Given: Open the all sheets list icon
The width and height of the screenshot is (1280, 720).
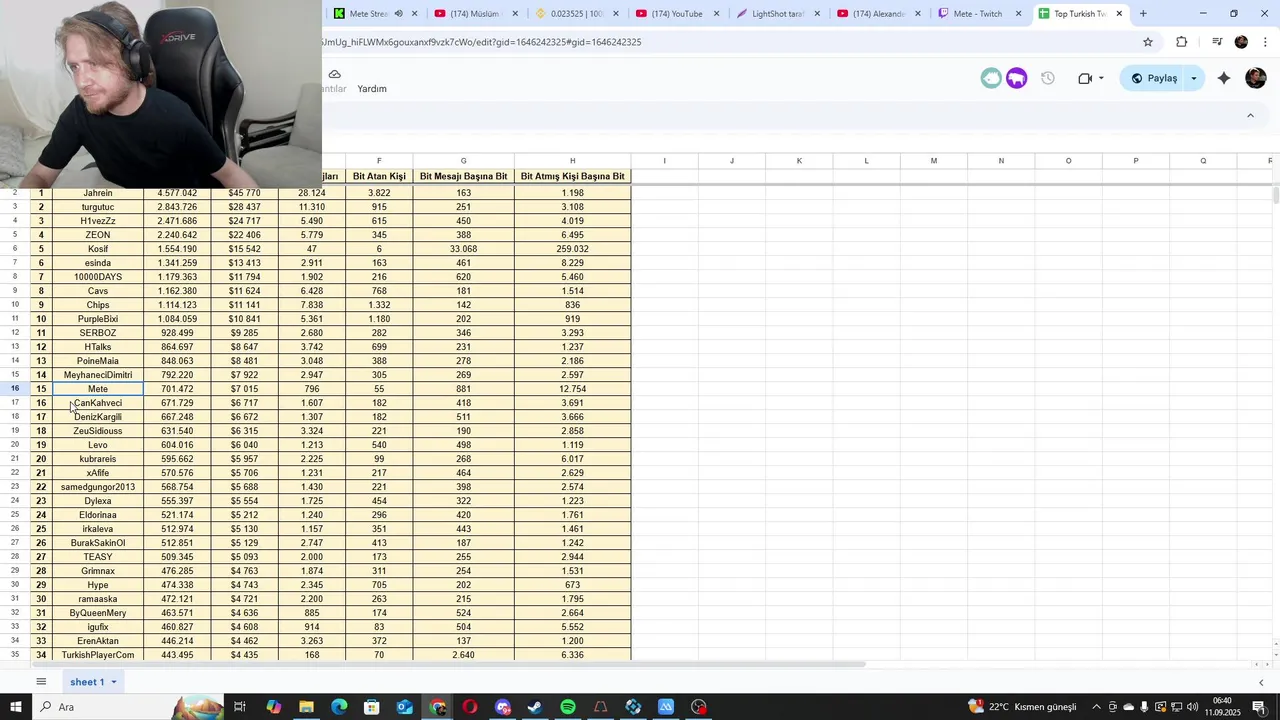Looking at the screenshot, I should tap(41, 682).
